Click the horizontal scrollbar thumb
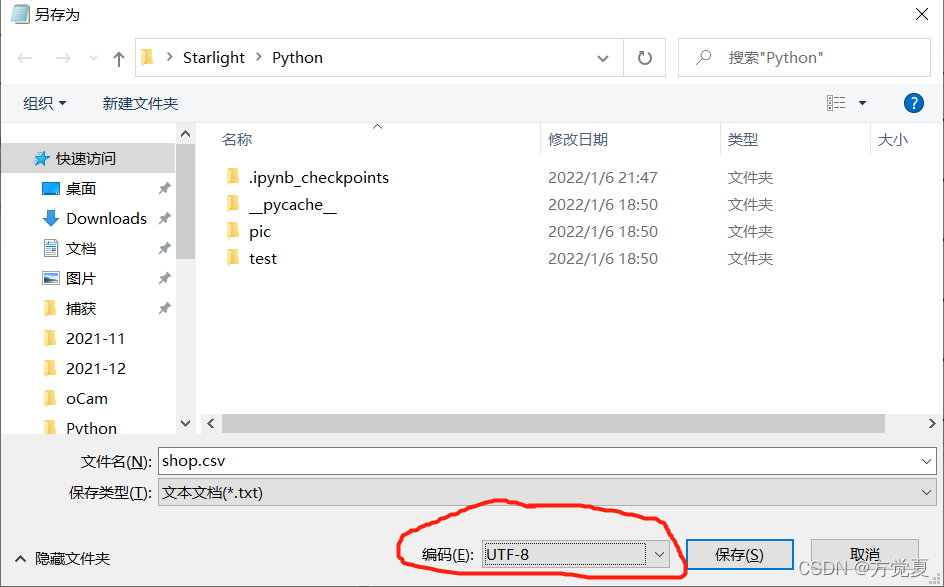The image size is (944, 587). pyautogui.click(x=553, y=424)
